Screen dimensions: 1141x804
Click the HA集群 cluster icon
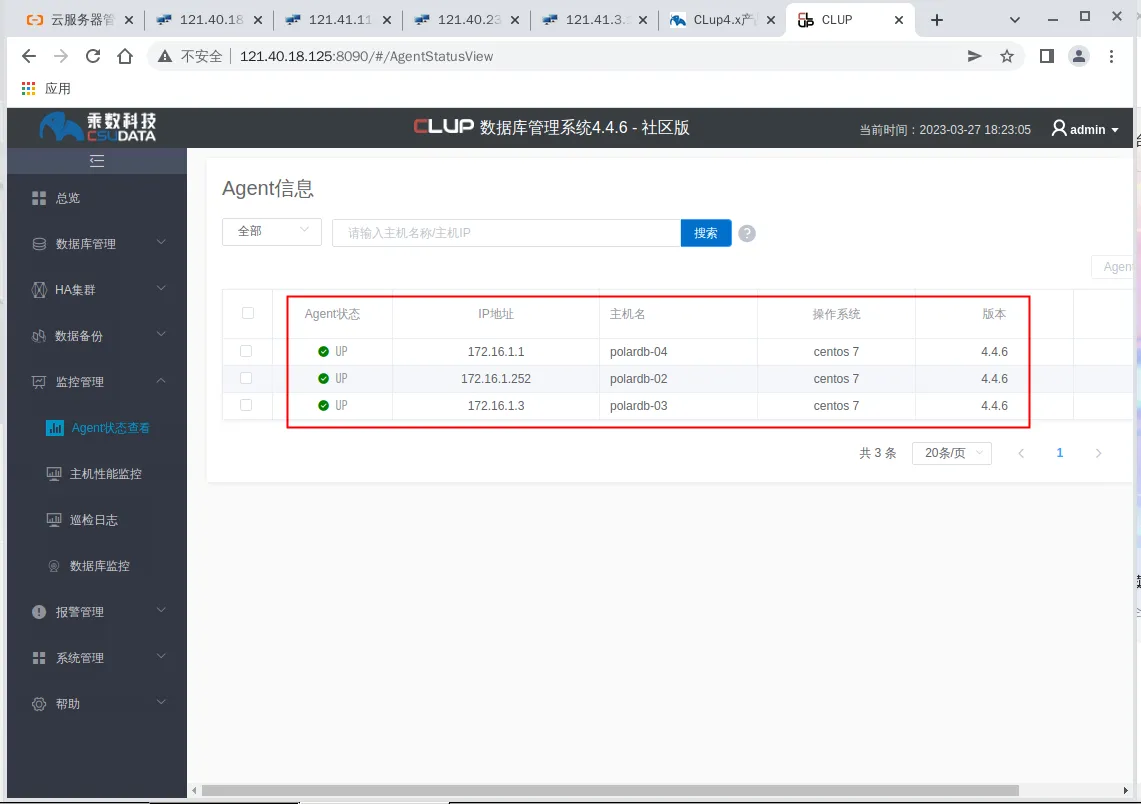[x=39, y=290]
